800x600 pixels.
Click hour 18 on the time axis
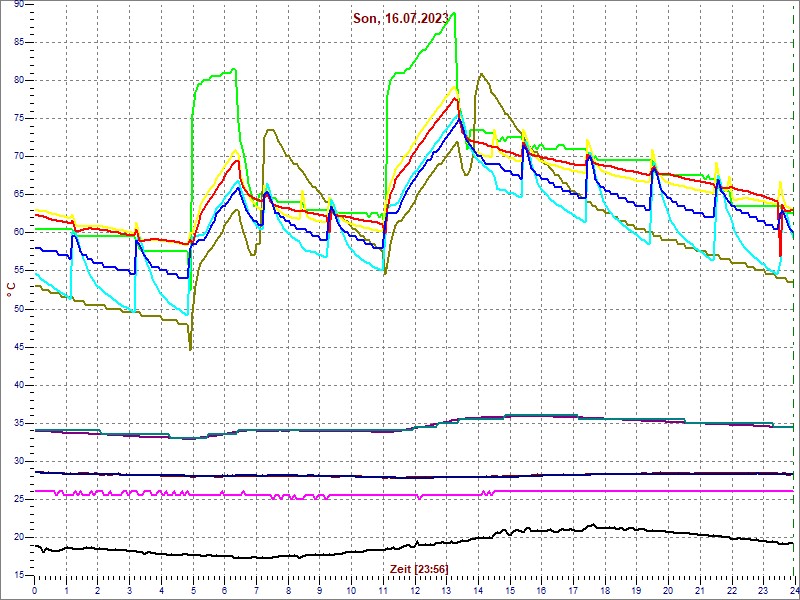click(605, 589)
